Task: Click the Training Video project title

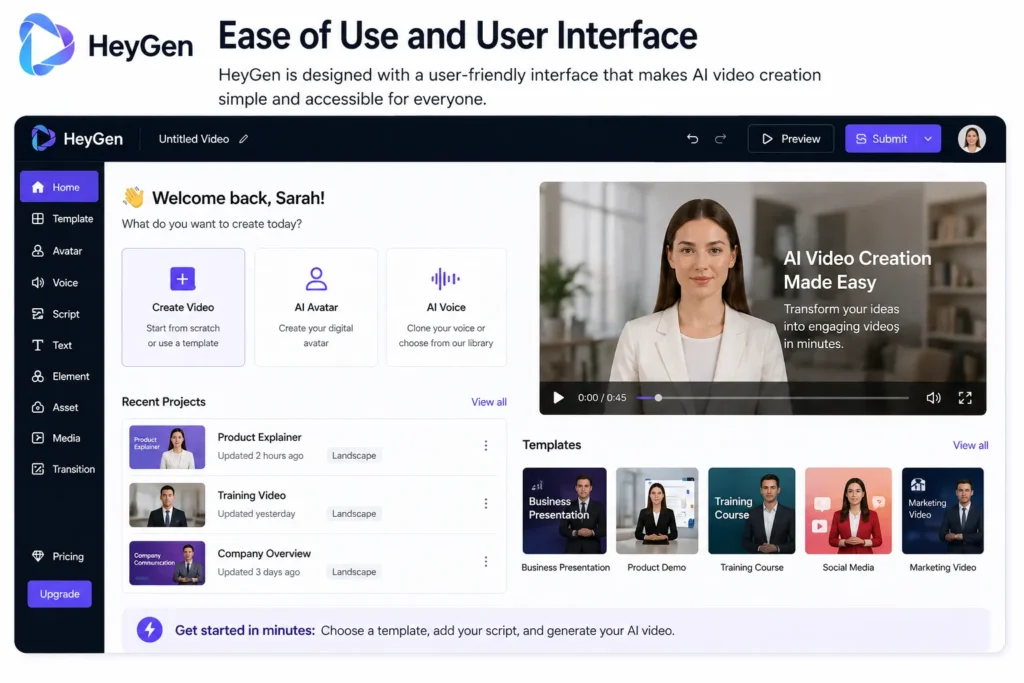Action: pyautogui.click(x=251, y=496)
